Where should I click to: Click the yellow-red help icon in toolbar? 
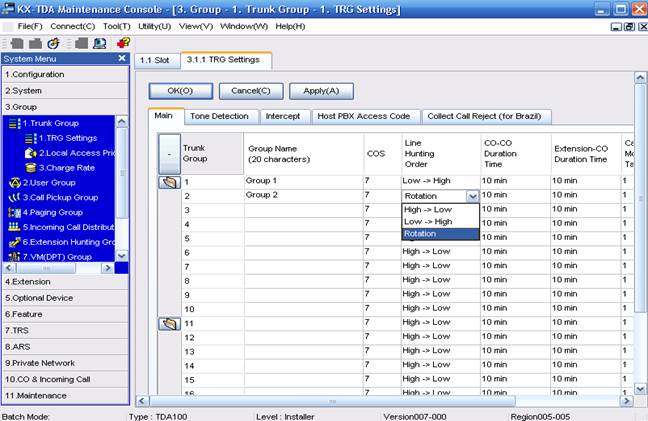[x=123, y=43]
